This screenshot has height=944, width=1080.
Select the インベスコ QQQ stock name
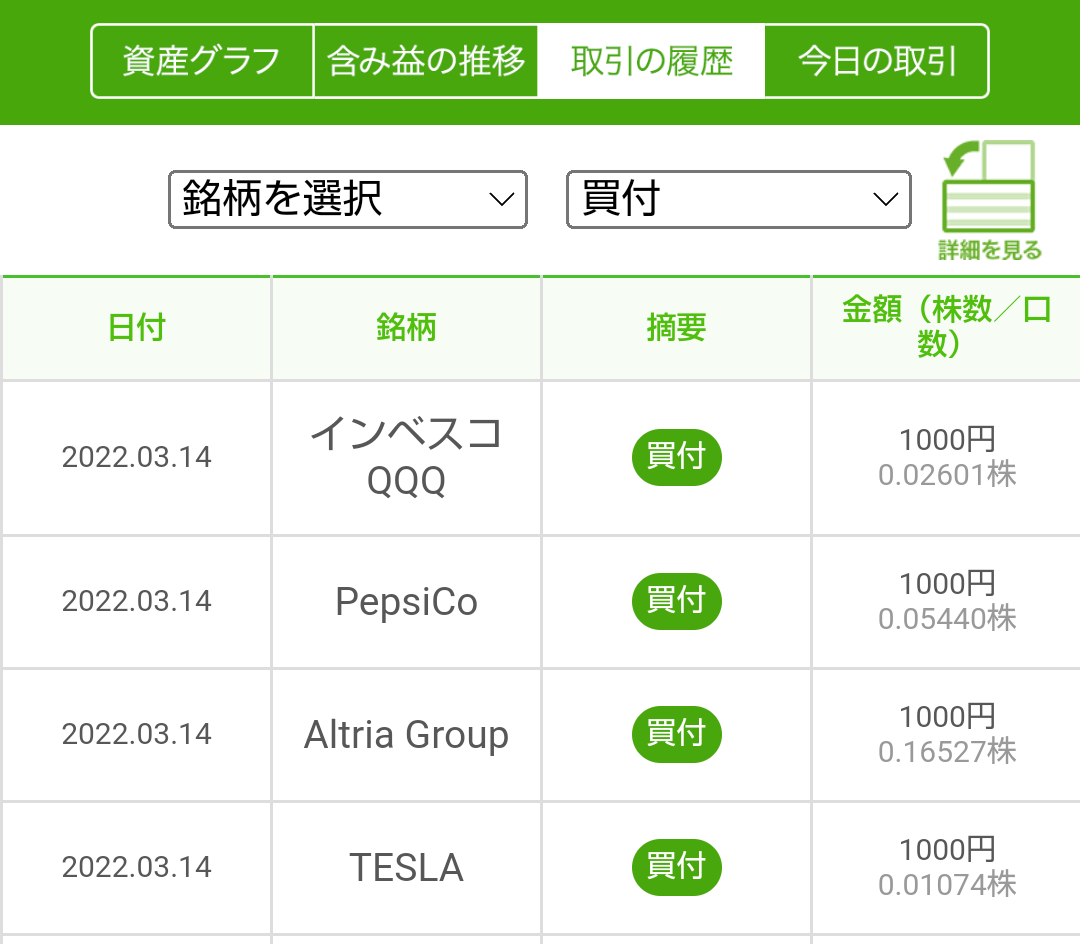coord(406,457)
